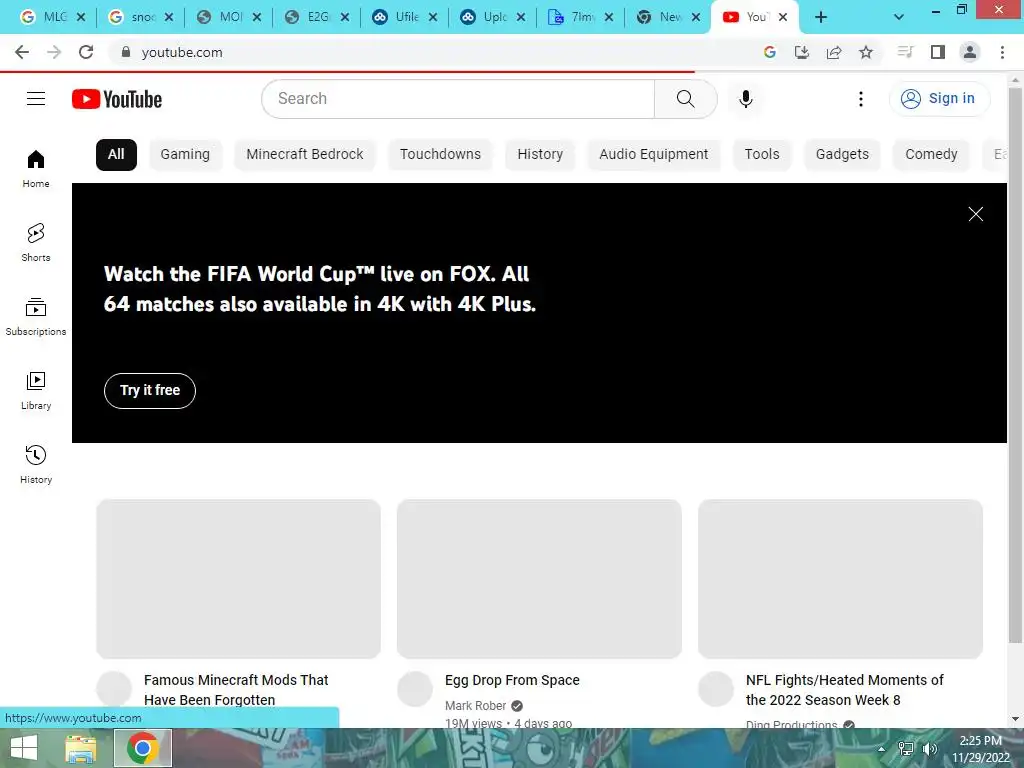Open Subscriptions in the sidebar
The height and width of the screenshot is (768, 1024).
coord(36,317)
